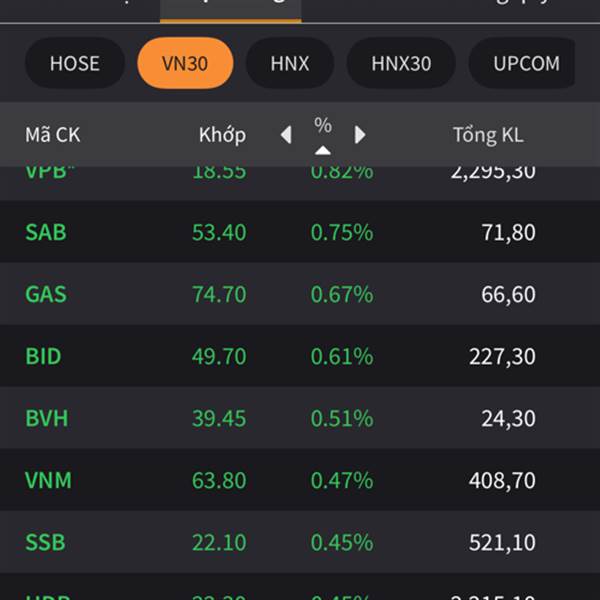The width and height of the screenshot is (600, 600).
Task: Select the SSB ticker symbol
Action: point(45,542)
